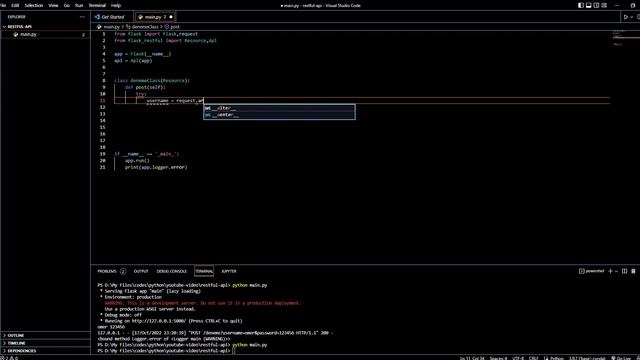Run the Python file with play icon

coord(625,17)
